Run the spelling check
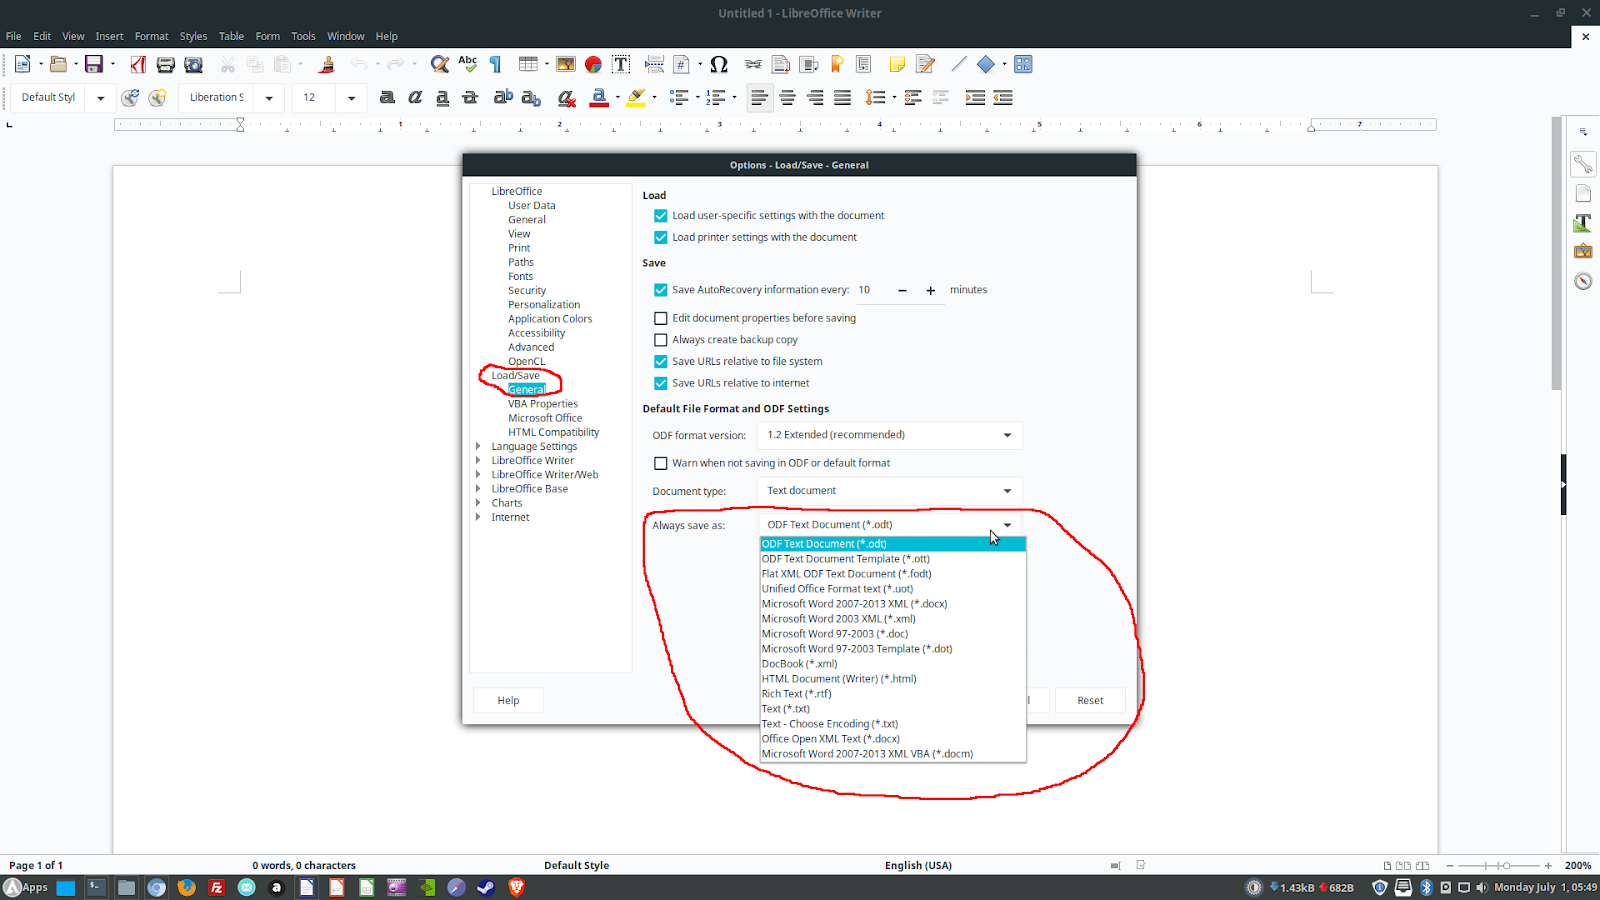 tap(467, 63)
